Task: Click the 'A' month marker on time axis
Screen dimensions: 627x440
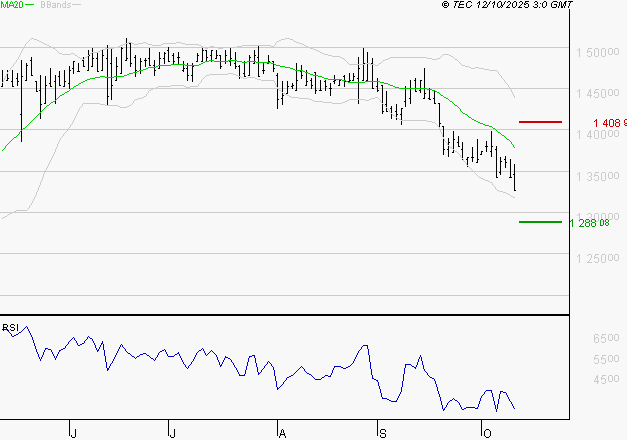Action: coord(282,432)
